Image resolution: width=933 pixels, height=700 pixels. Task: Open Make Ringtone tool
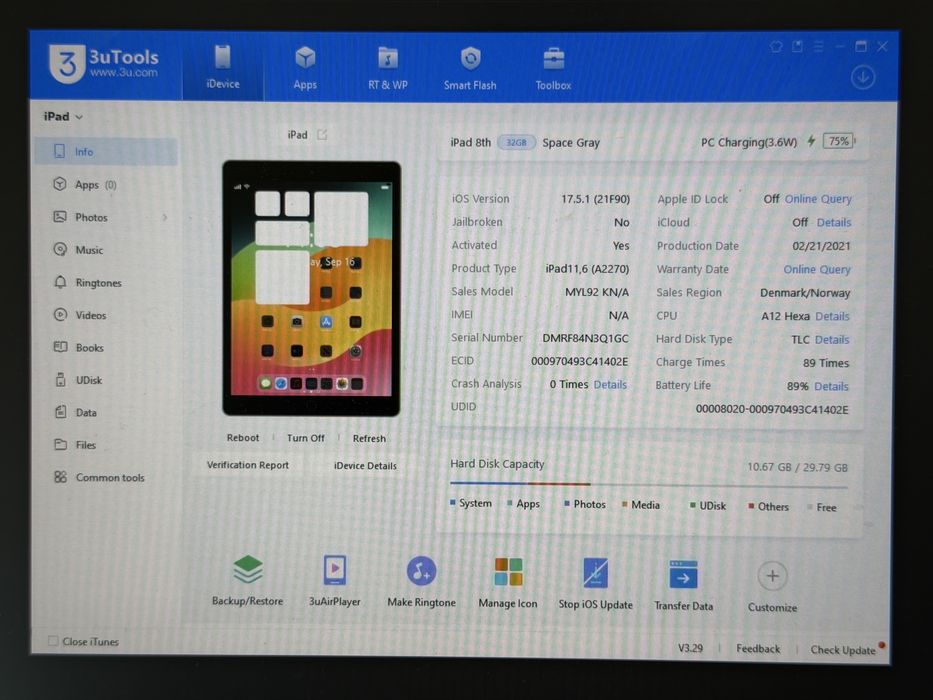[421, 582]
